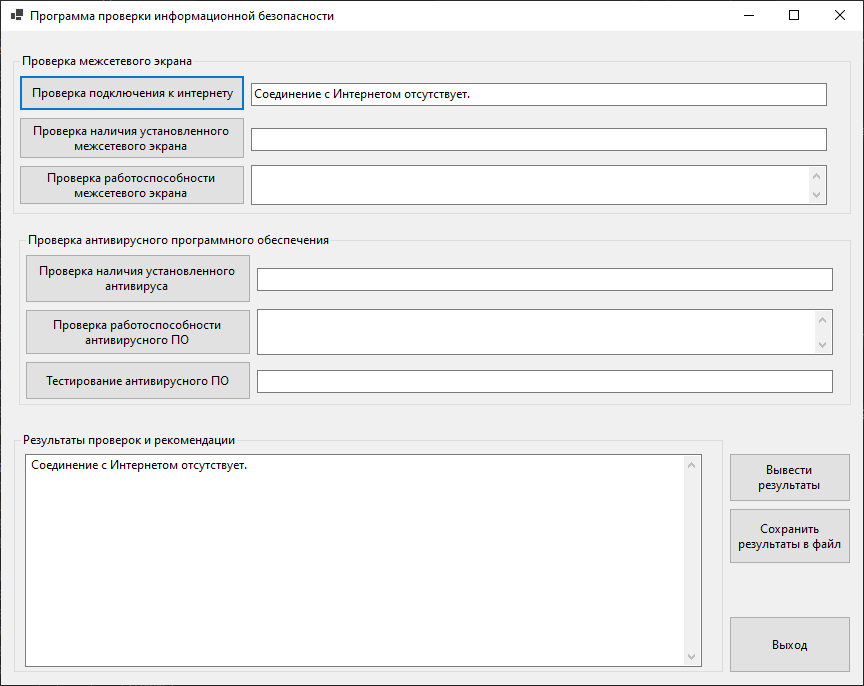Click window title 'Программа проверки информационной безопасности'
864x686 pixels.
[182, 16]
